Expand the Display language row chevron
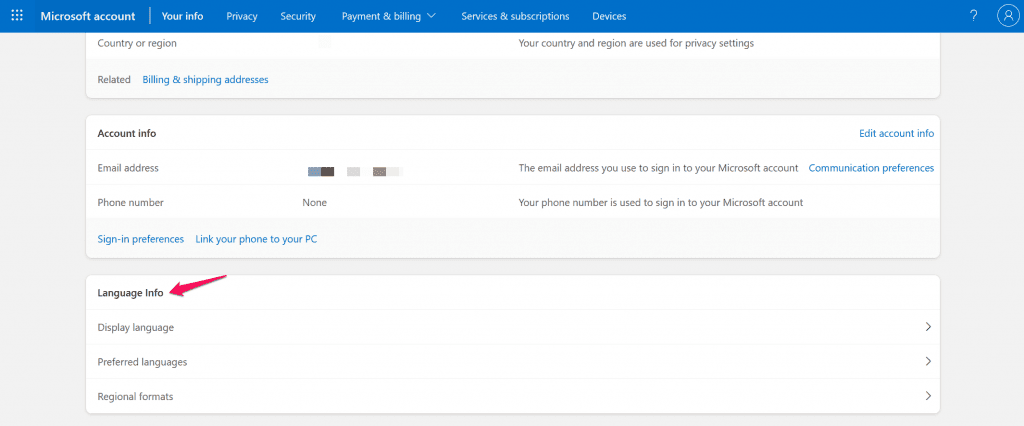Image resolution: width=1024 pixels, height=426 pixels. 928,327
